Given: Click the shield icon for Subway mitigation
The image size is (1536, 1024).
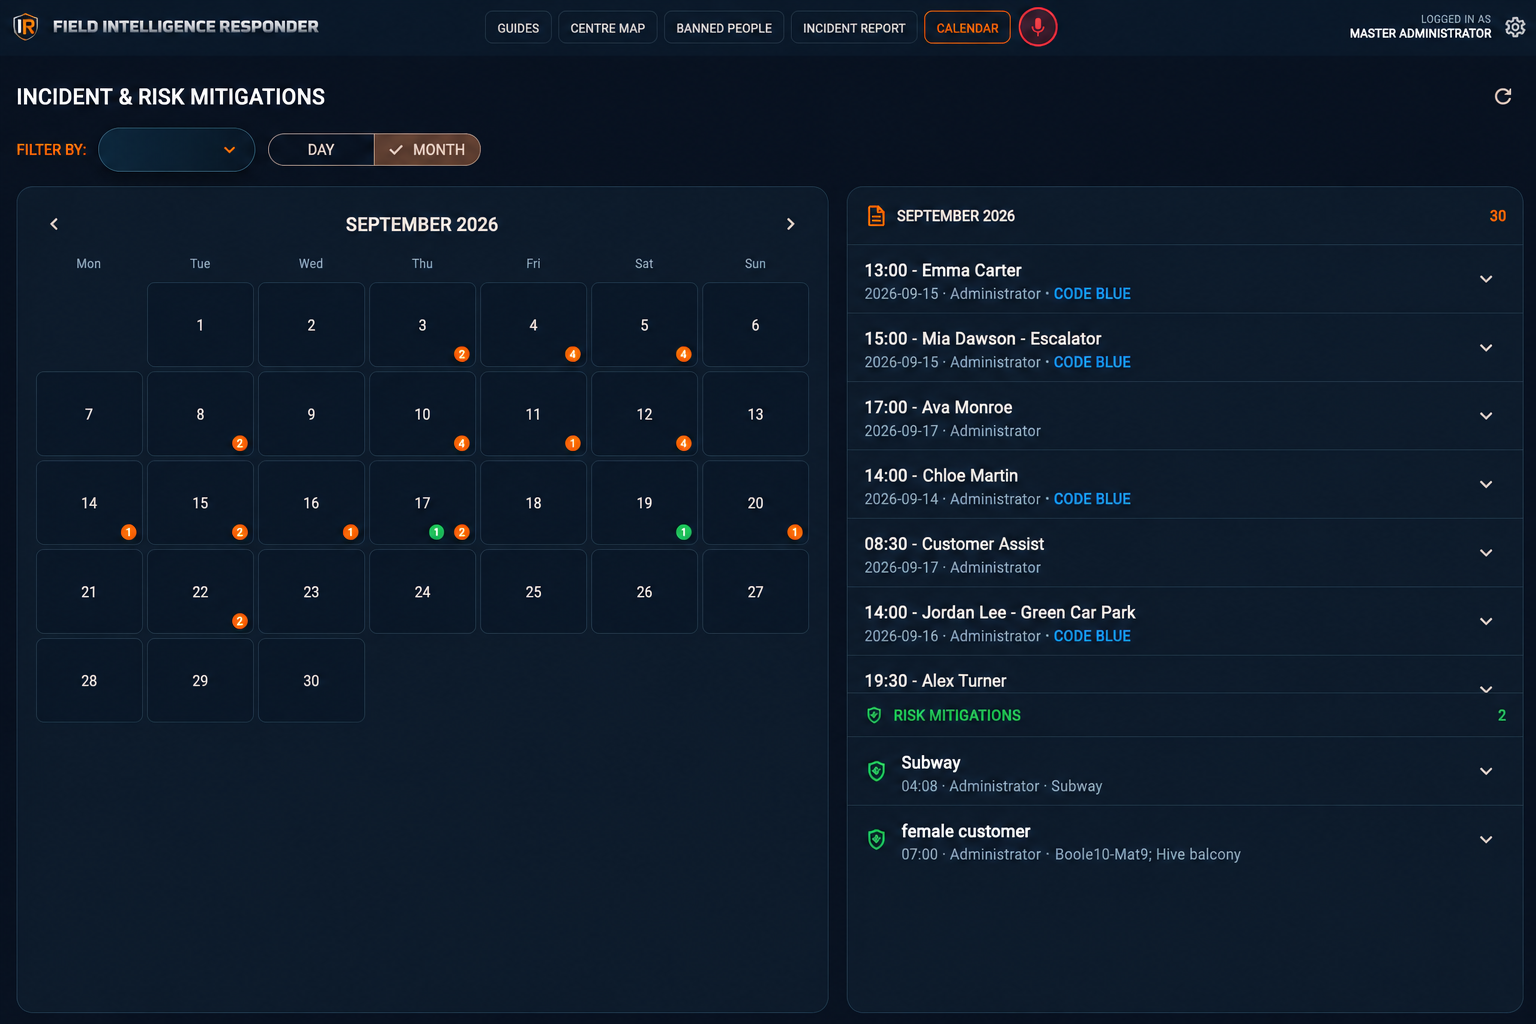Looking at the screenshot, I should tap(876, 771).
